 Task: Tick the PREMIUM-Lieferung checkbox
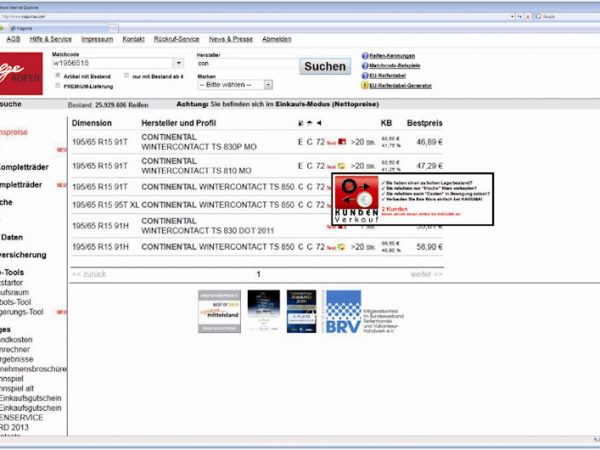(x=58, y=86)
